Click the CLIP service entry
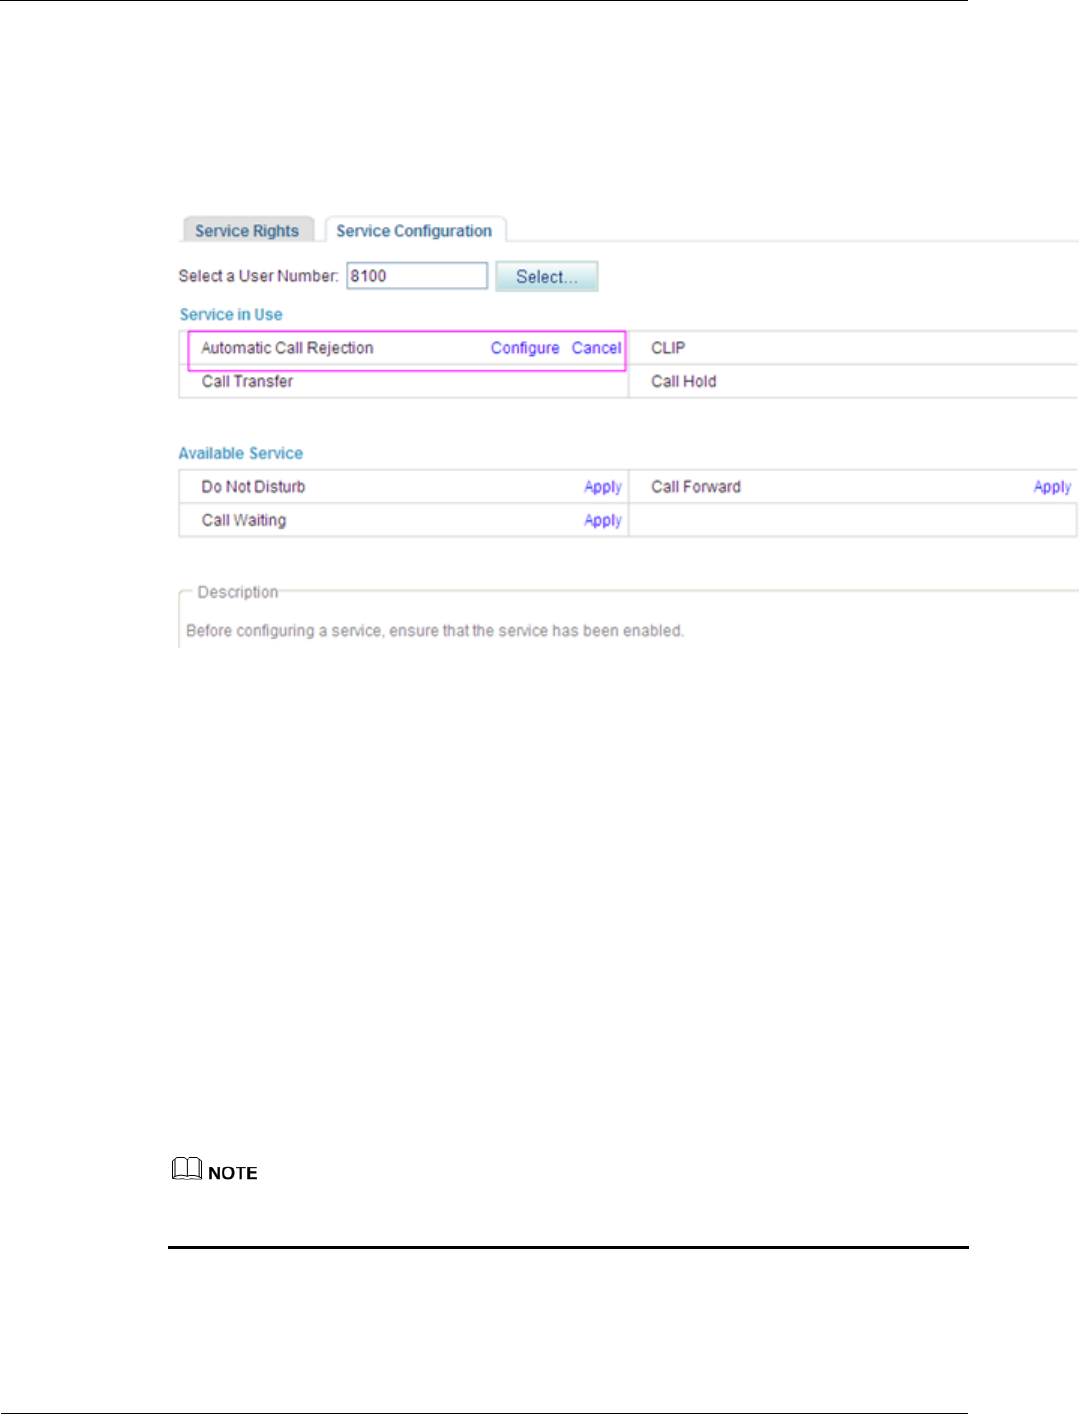 tap(668, 348)
